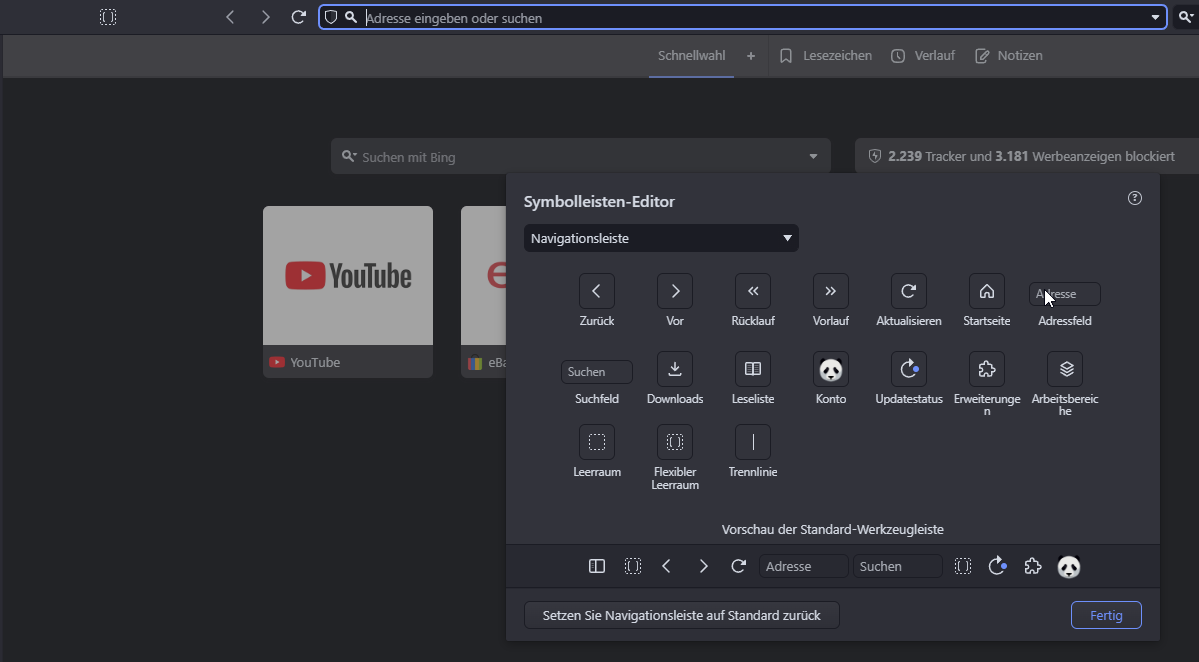This screenshot has height=662, width=1199.
Task: Select the Rücklauf rewind icon
Action: pos(752,291)
